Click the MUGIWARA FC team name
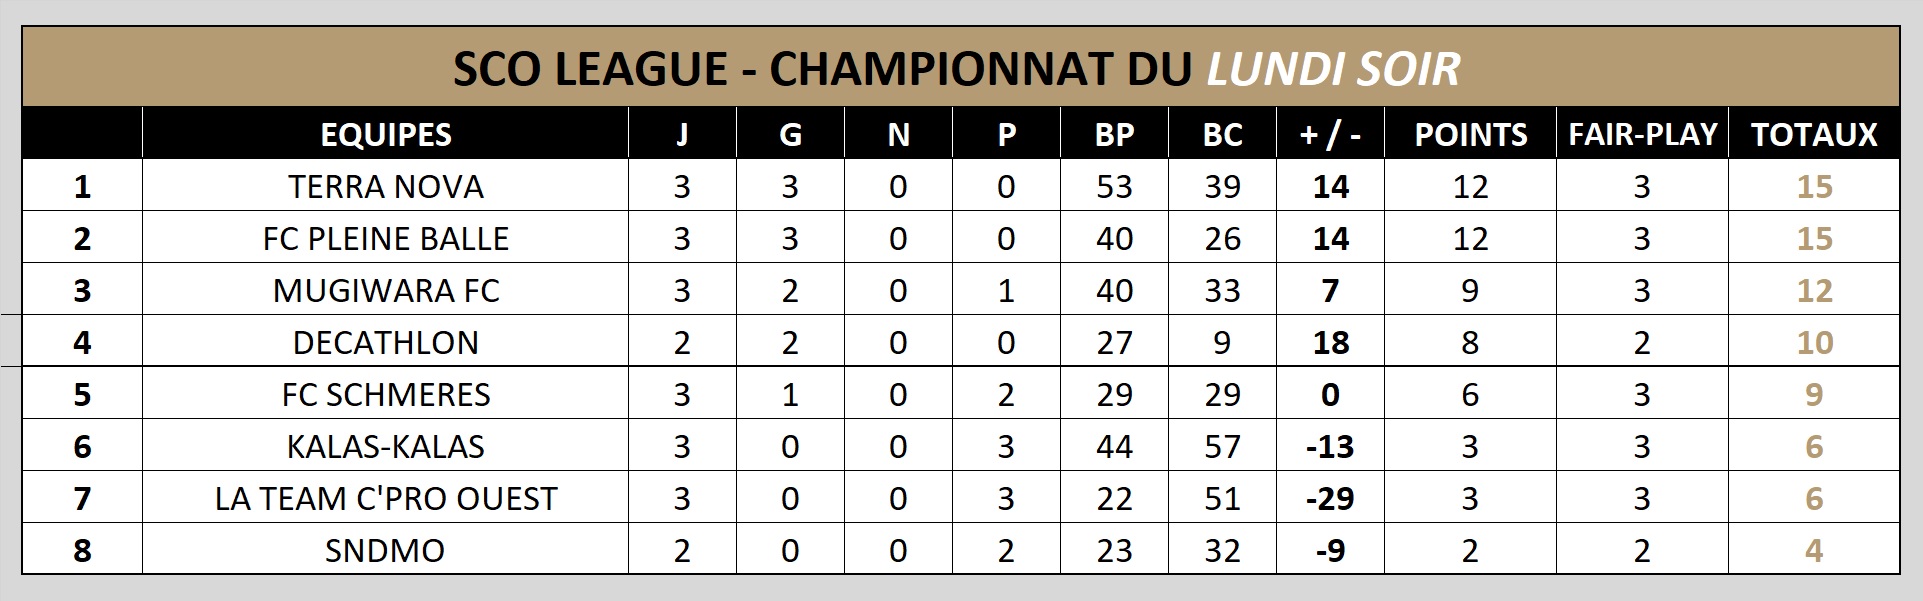 click(385, 291)
